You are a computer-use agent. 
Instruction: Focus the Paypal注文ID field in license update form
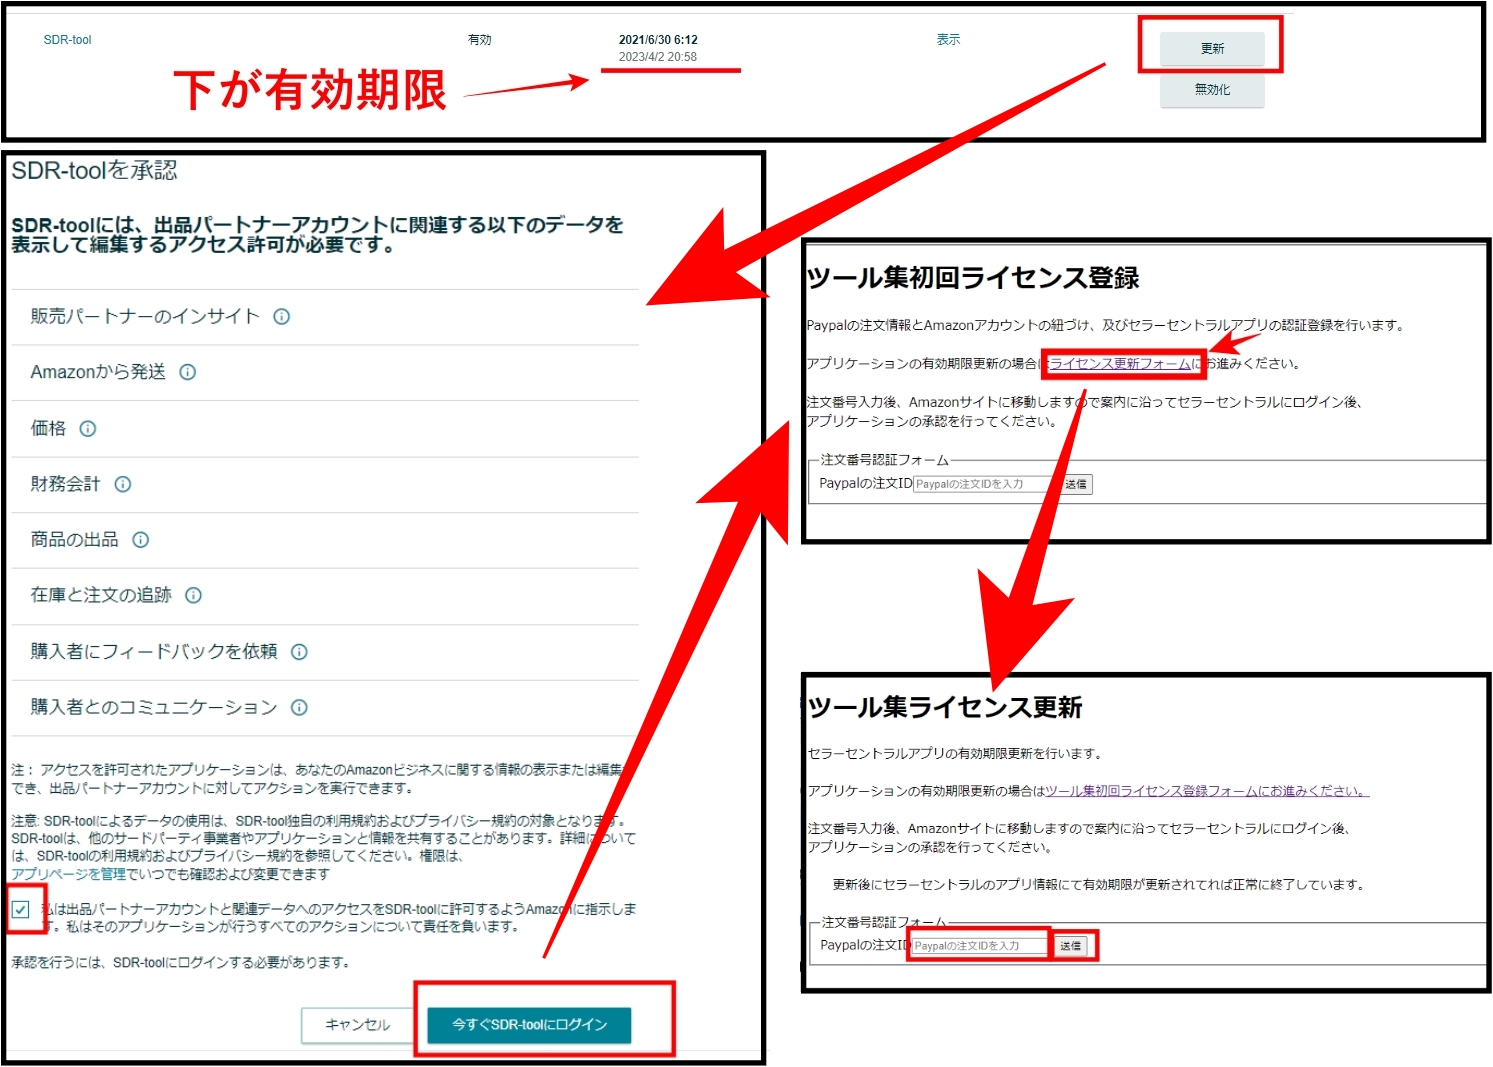[x=978, y=946]
